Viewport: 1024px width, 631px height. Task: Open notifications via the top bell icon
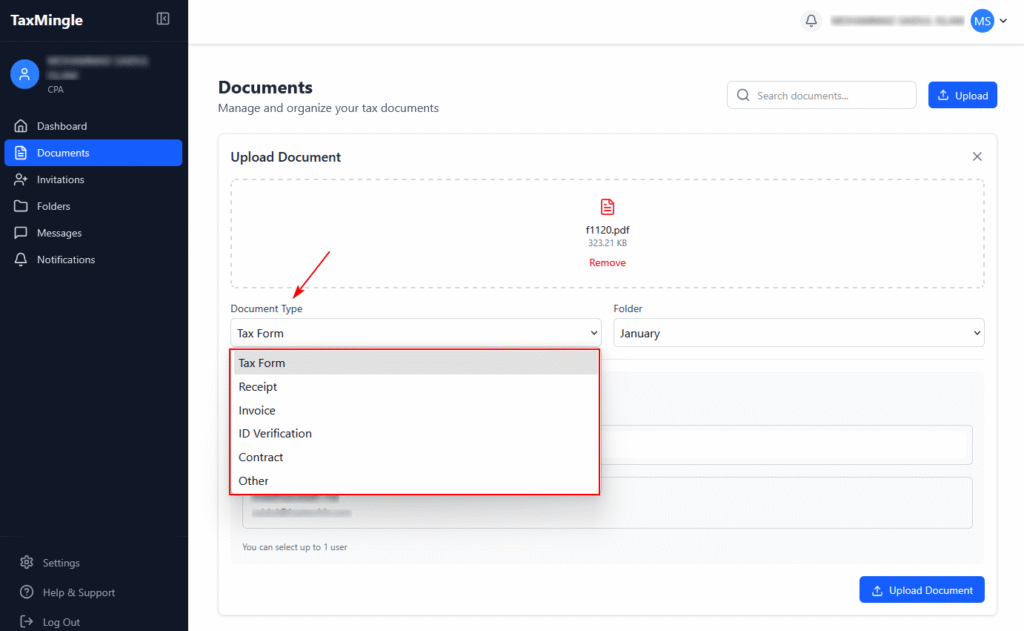tap(811, 20)
